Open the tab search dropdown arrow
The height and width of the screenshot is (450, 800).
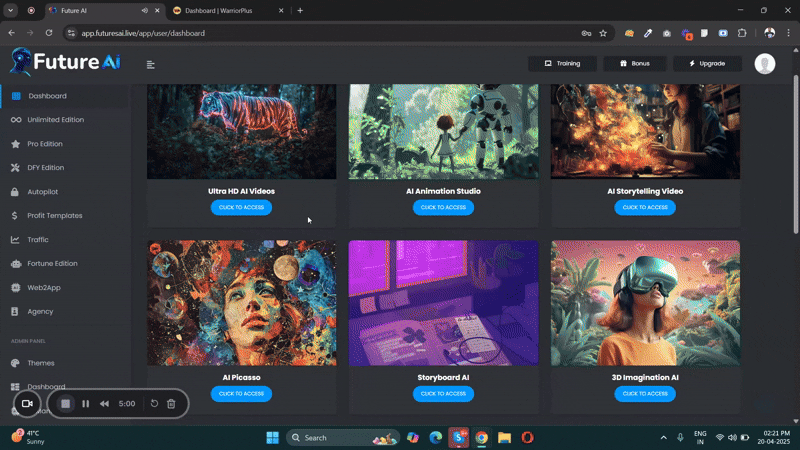10,10
